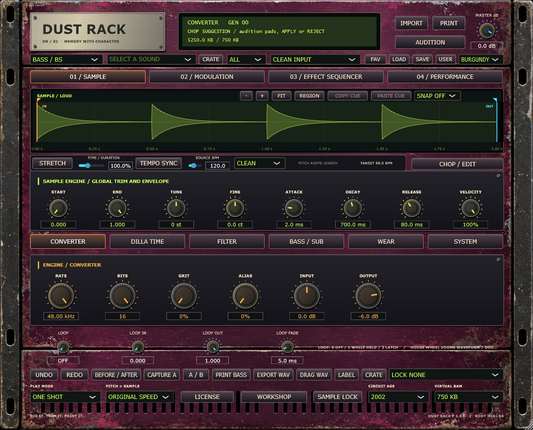Image resolution: width=533 pixels, height=430 pixels.
Task: Toggle TEMPO SYNC
Action: [x=158, y=164]
